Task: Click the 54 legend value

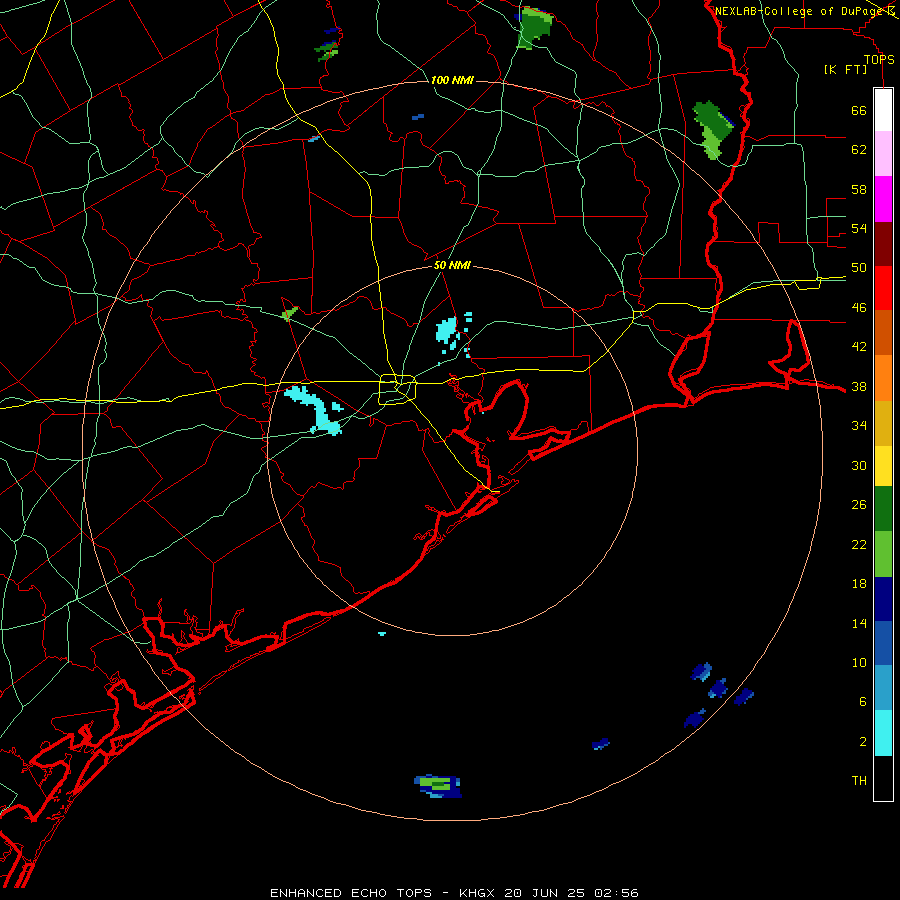Action: 859,228
